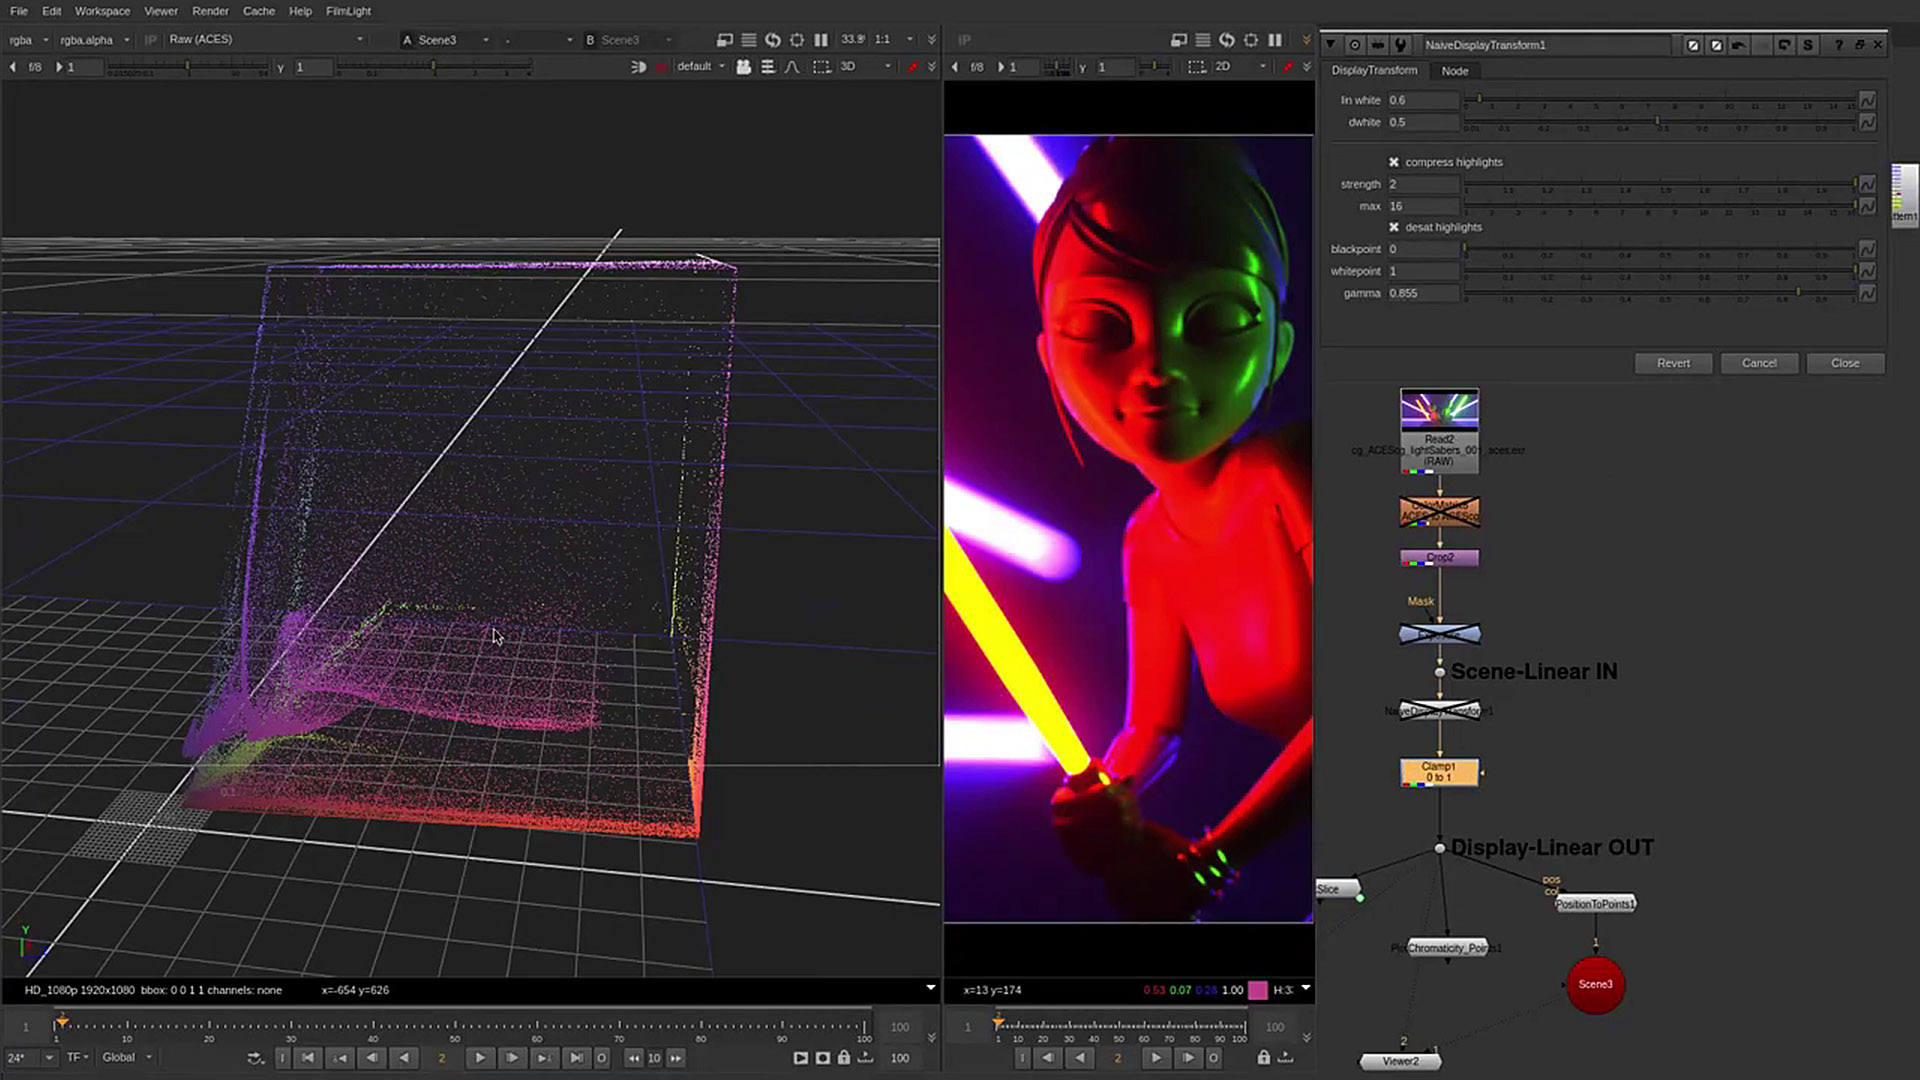This screenshot has height=1080, width=1920.
Task: Click the In white value field
Action: point(1422,100)
